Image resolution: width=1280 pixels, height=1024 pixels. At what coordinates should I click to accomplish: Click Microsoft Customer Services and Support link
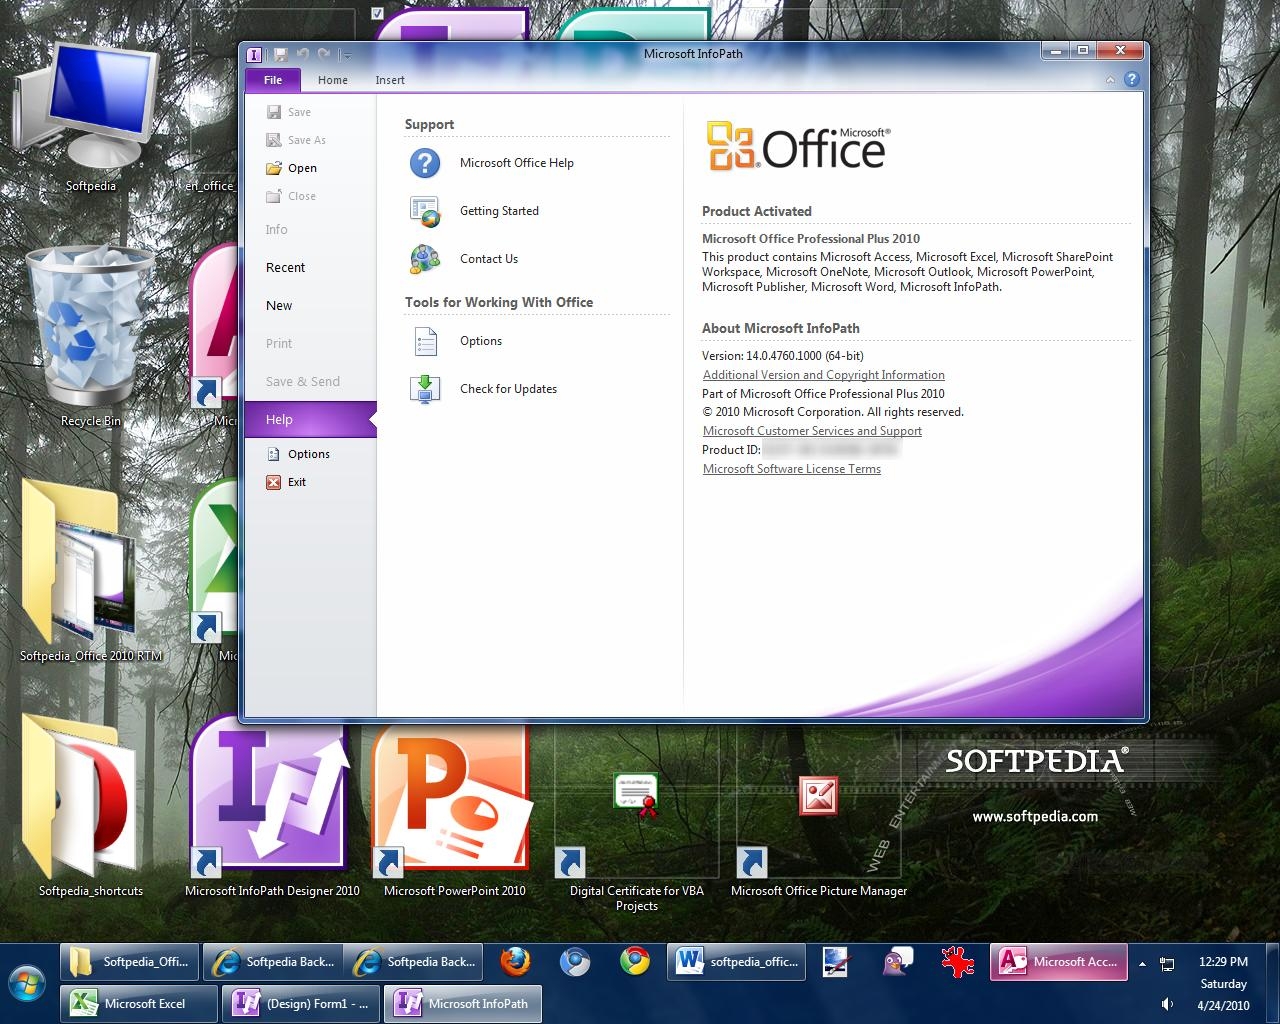pyautogui.click(x=812, y=431)
